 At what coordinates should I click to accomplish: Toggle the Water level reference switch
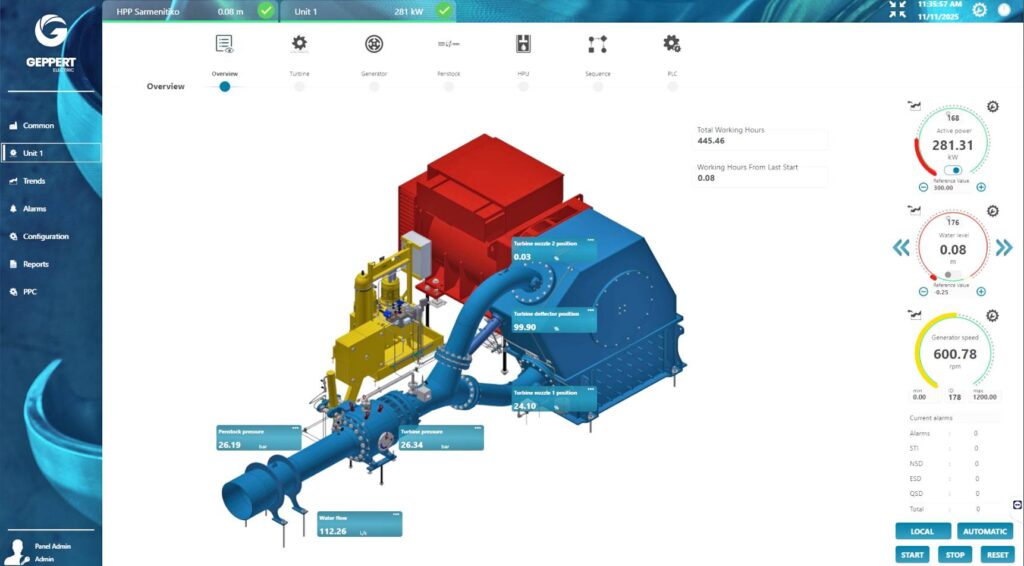[x=952, y=274]
